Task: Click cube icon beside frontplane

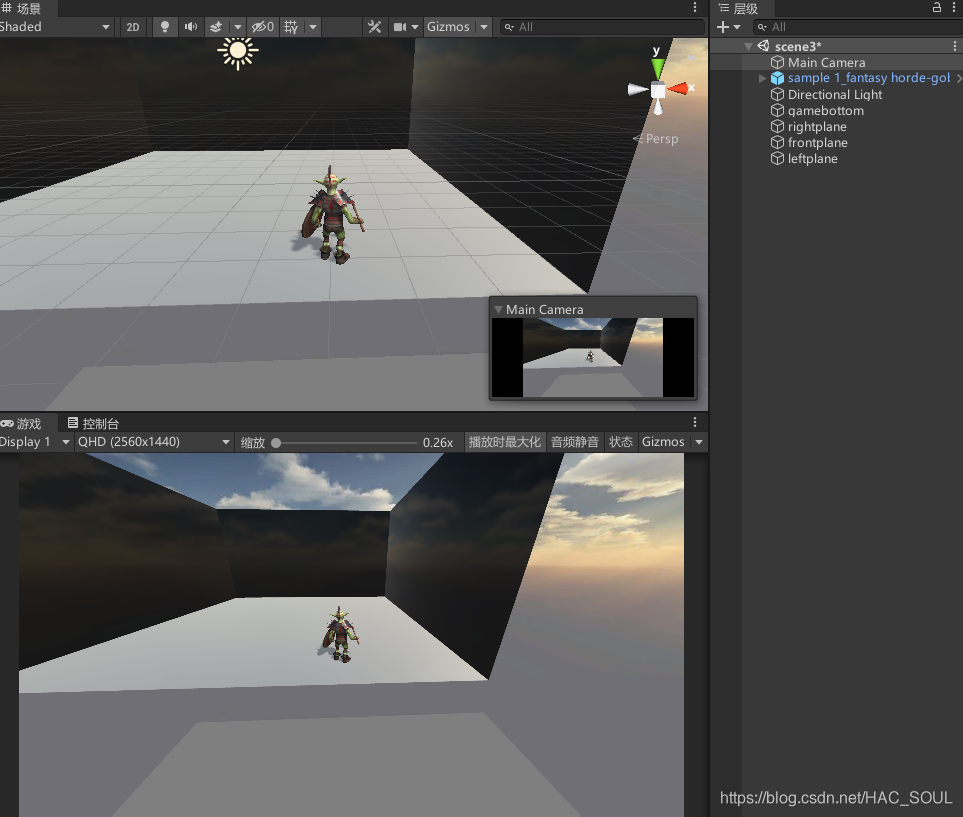Action: 778,142
